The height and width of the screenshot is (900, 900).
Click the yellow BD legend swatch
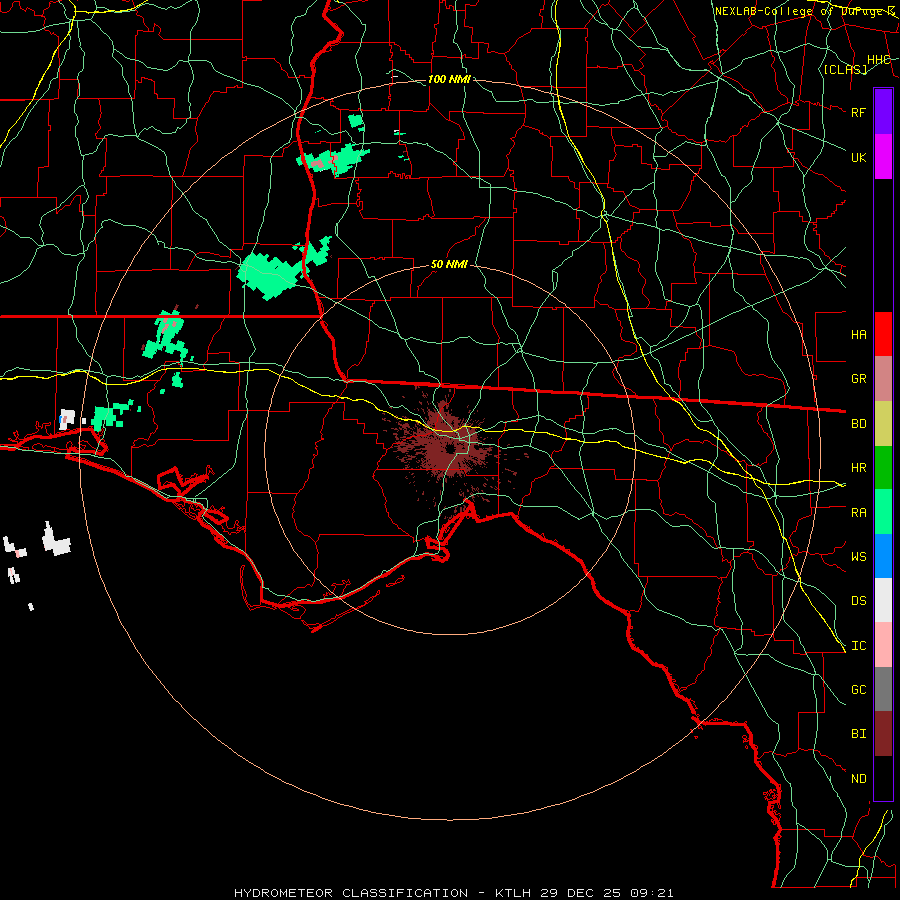(883, 424)
